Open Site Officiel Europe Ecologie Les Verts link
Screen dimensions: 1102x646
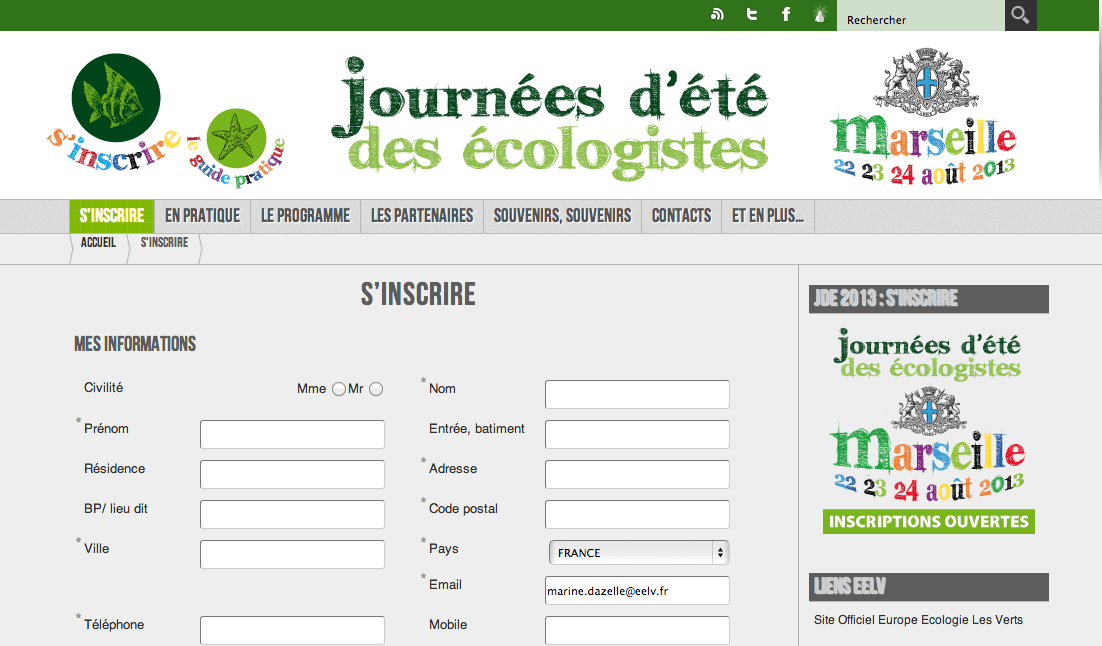[x=918, y=619]
